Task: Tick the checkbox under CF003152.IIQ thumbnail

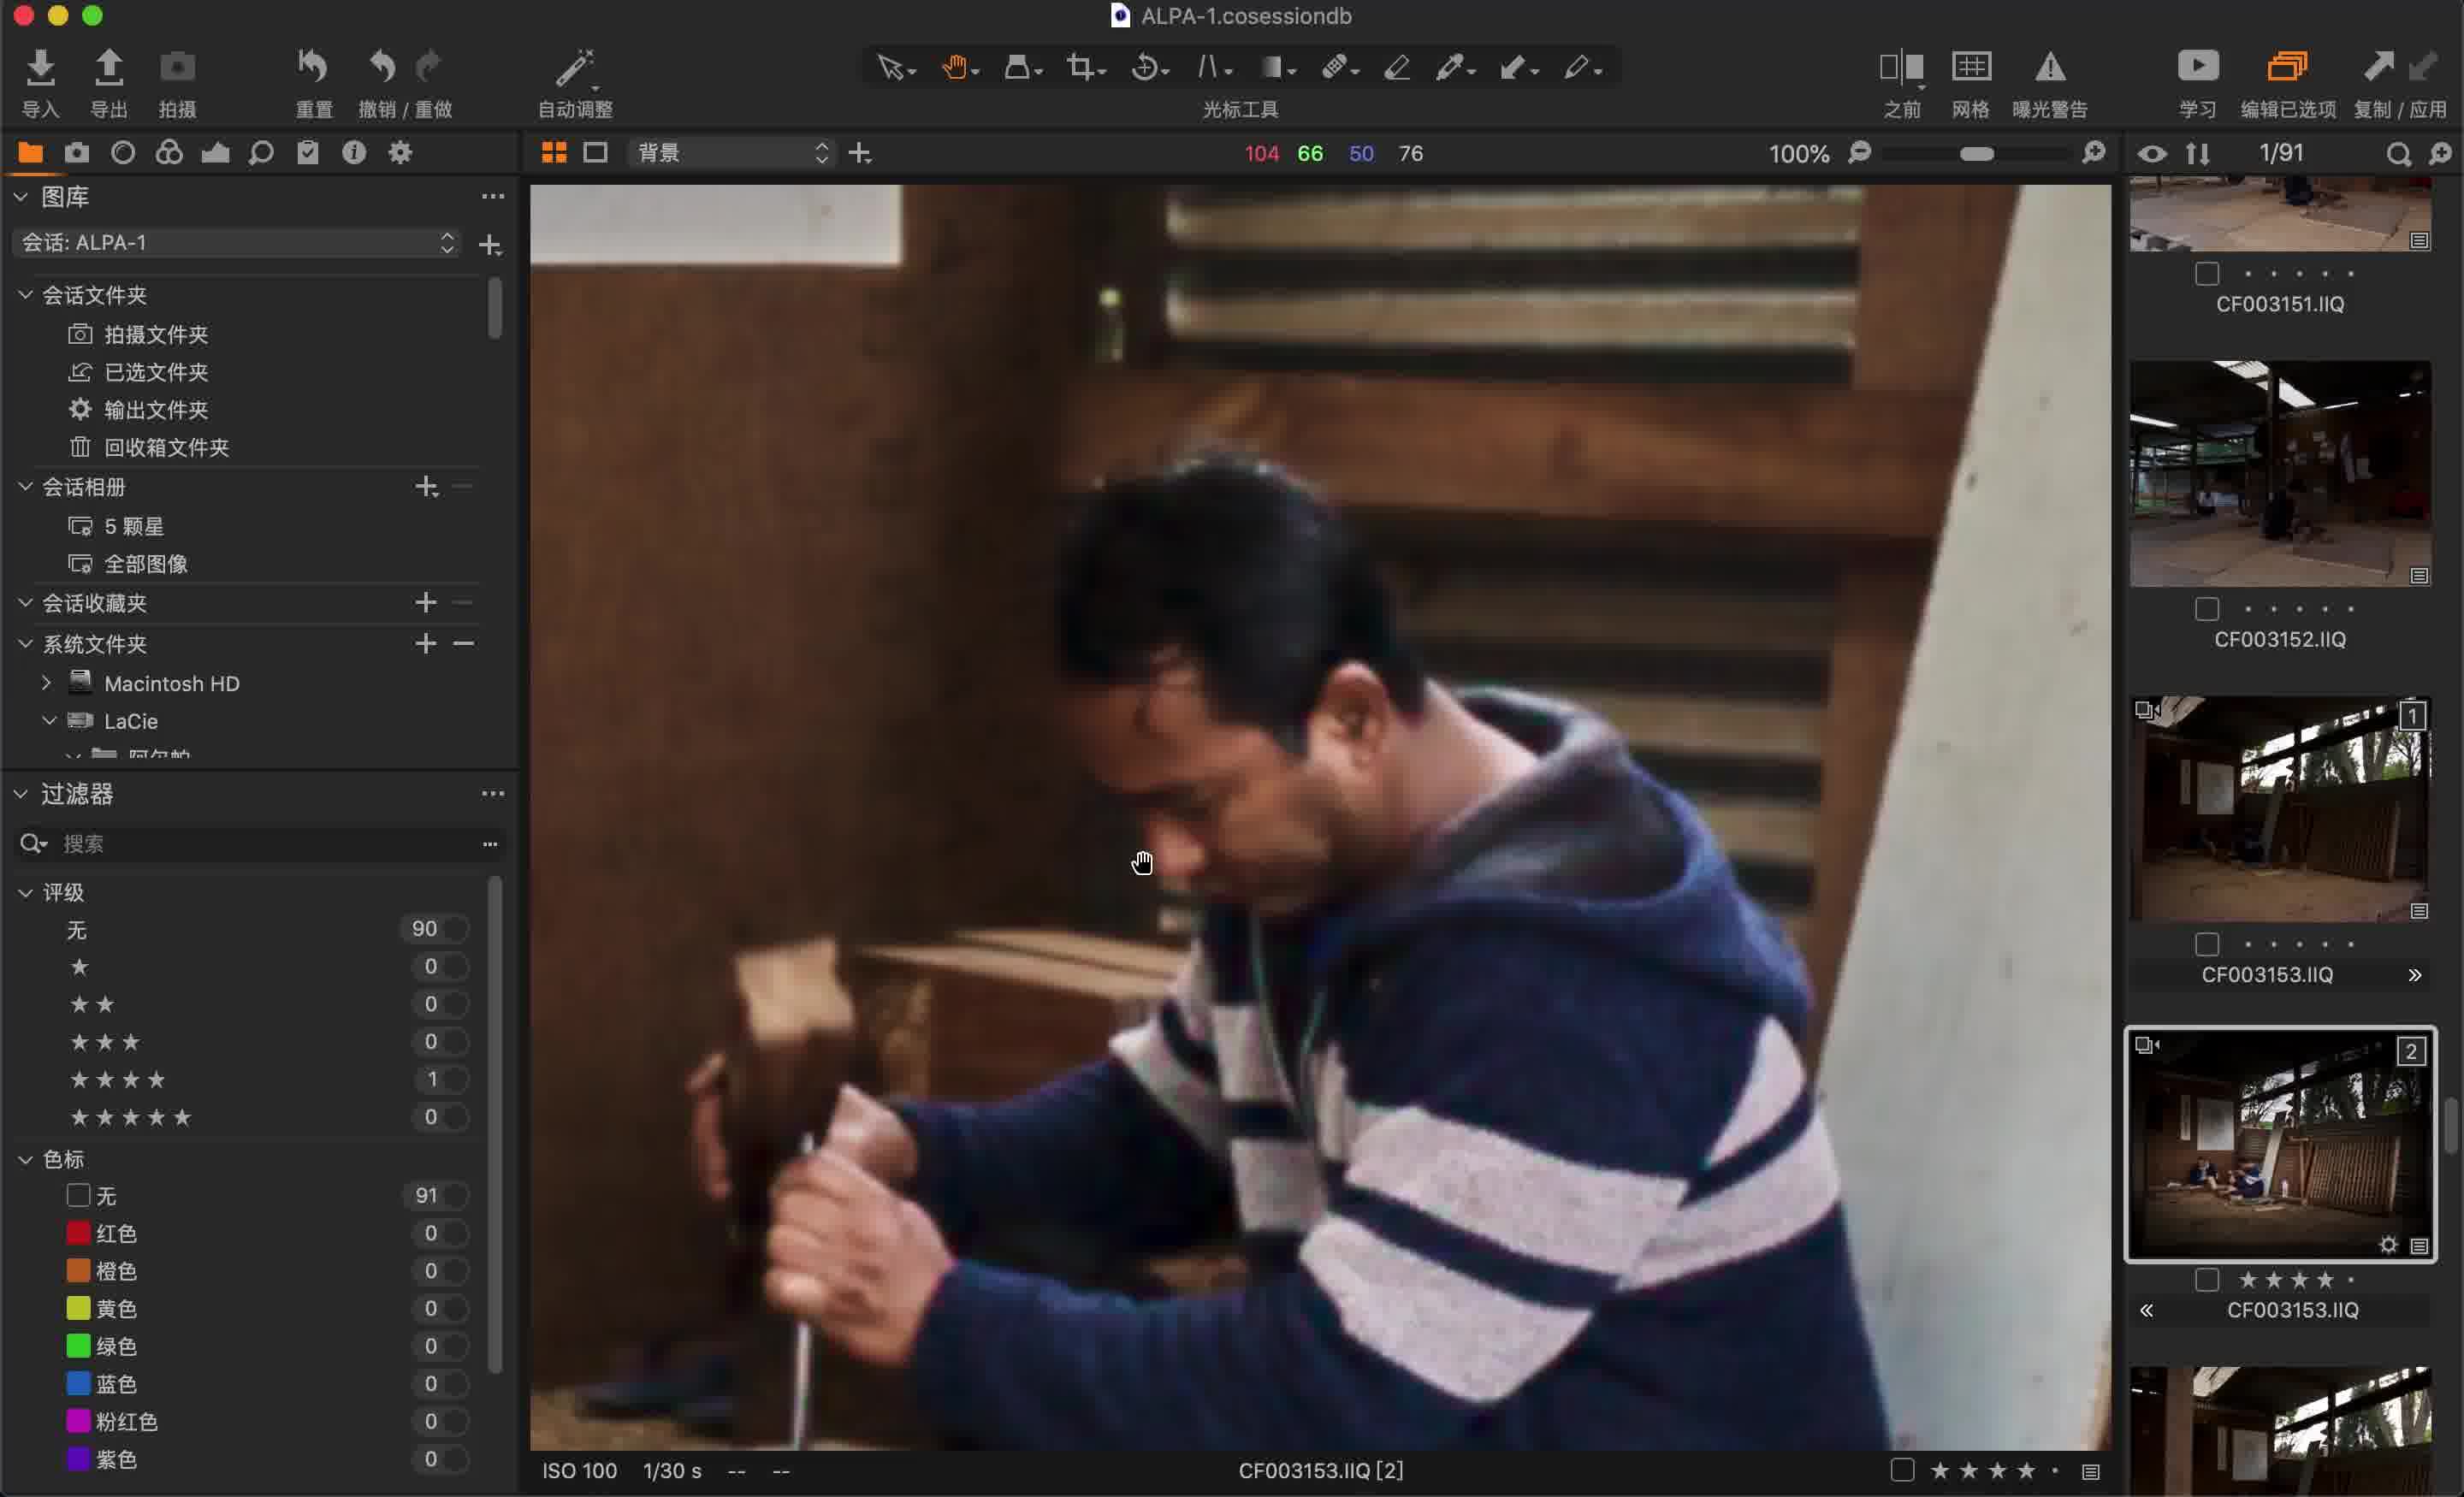Action: (x=2206, y=609)
